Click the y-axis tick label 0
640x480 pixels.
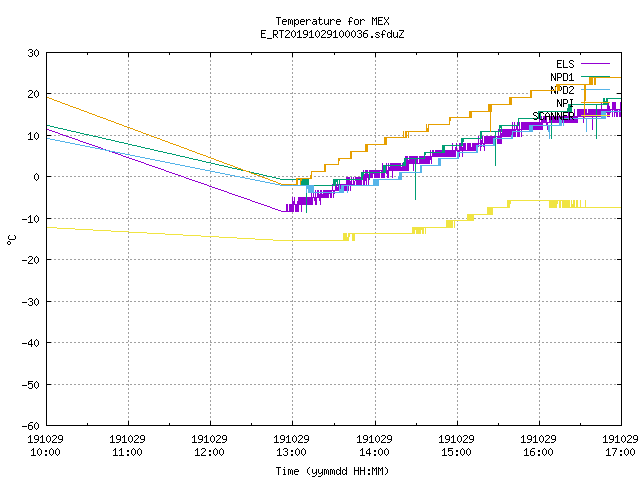[x=37, y=177]
